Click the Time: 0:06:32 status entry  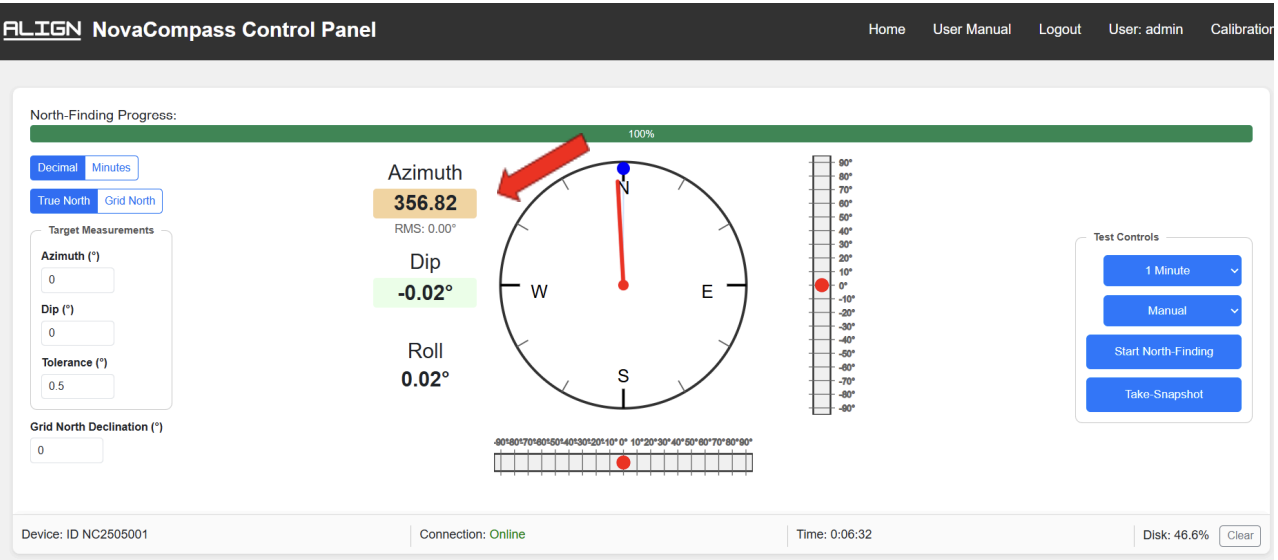click(834, 535)
